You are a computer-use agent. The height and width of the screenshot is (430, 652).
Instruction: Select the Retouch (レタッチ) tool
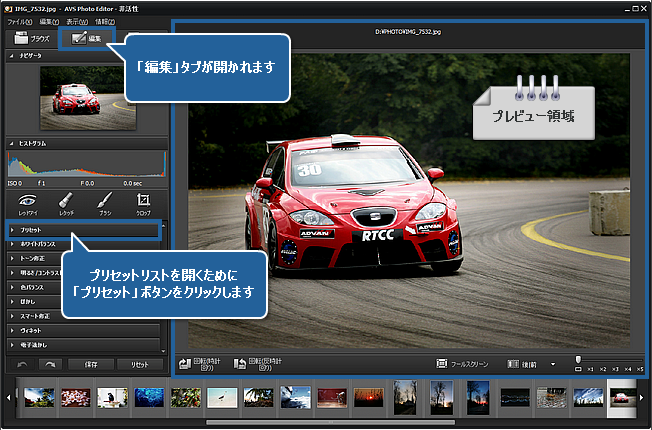pos(66,203)
